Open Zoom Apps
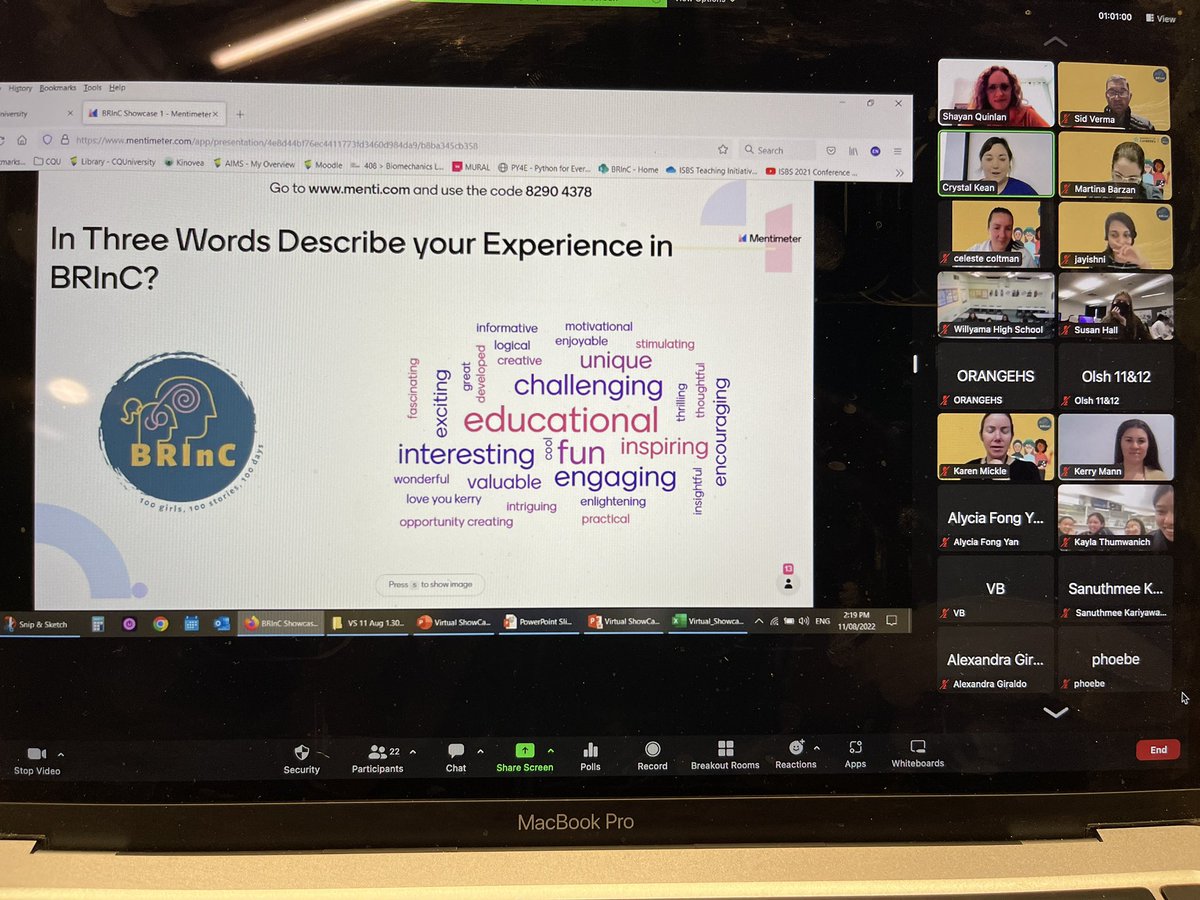Viewport: 1200px width, 900px height. pos(855,755)
